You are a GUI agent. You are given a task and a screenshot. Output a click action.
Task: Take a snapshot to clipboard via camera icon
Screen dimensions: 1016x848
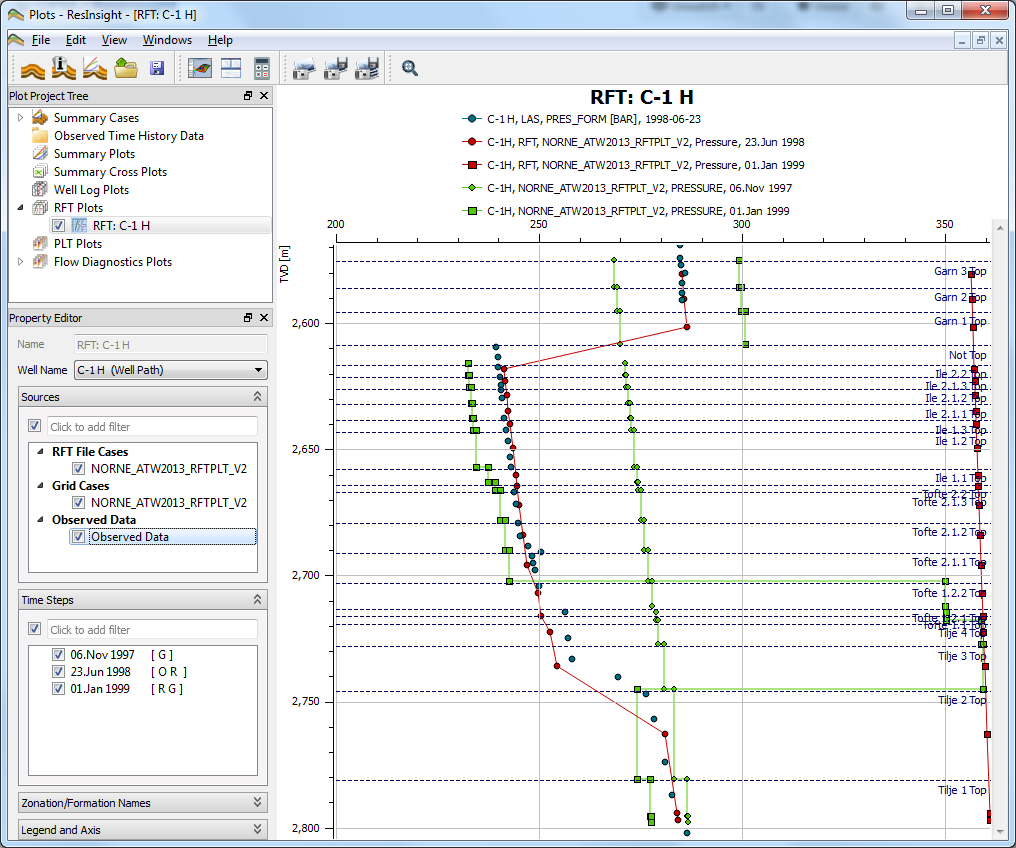(303, 67)
